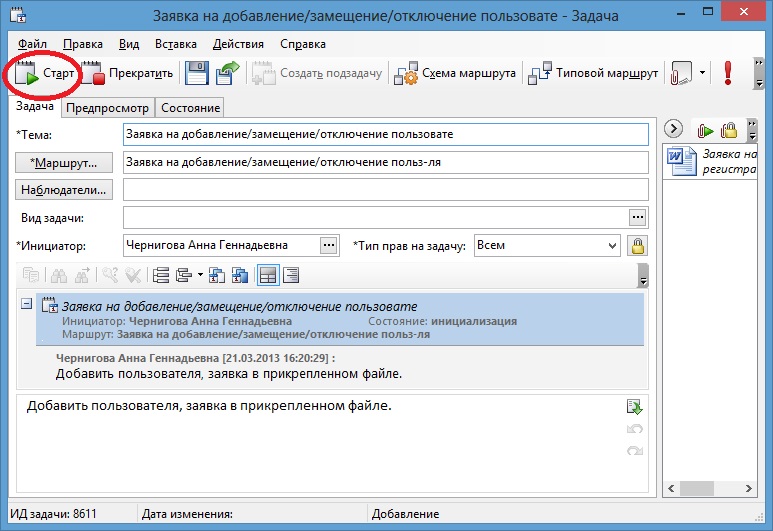Screen dimensions: 773x531
Task: Click the Маршрут... button
Action: pyautogui.click(x=64, y=162)
